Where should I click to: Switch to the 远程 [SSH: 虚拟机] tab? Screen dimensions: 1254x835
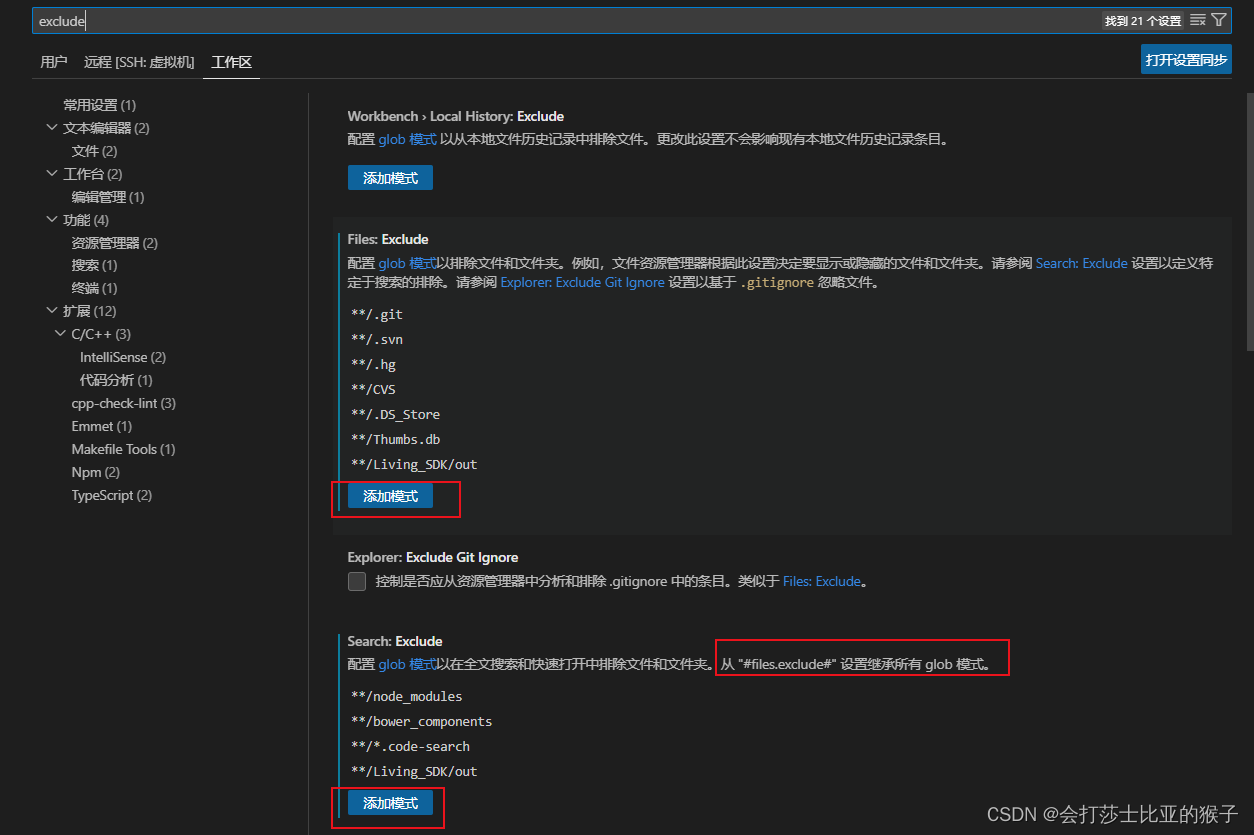pyautogui.click(x=138, y=61)
